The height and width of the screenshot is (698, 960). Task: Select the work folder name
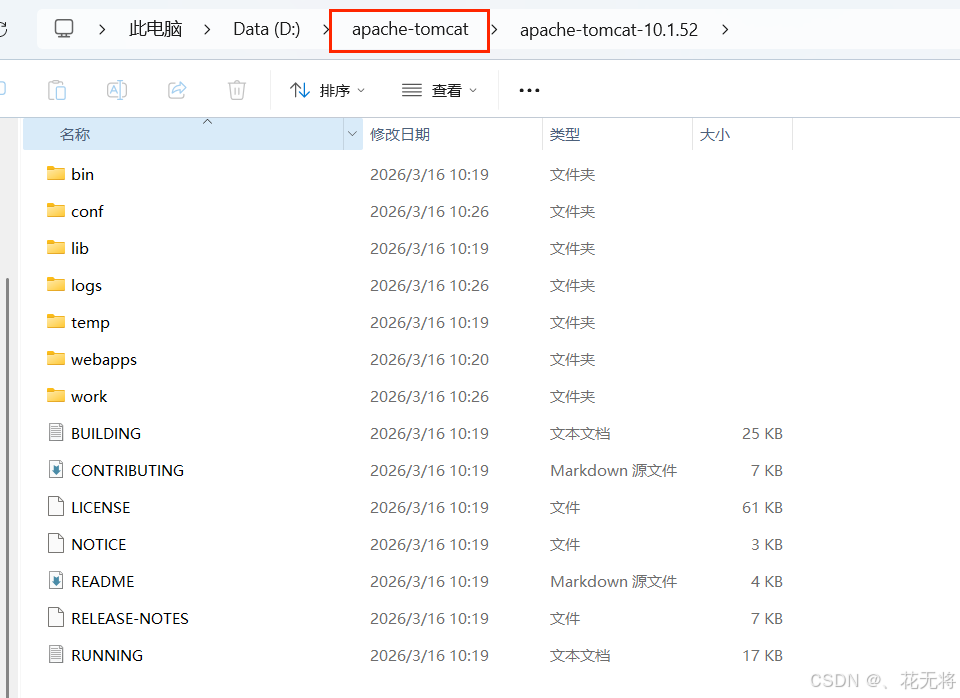89,397
